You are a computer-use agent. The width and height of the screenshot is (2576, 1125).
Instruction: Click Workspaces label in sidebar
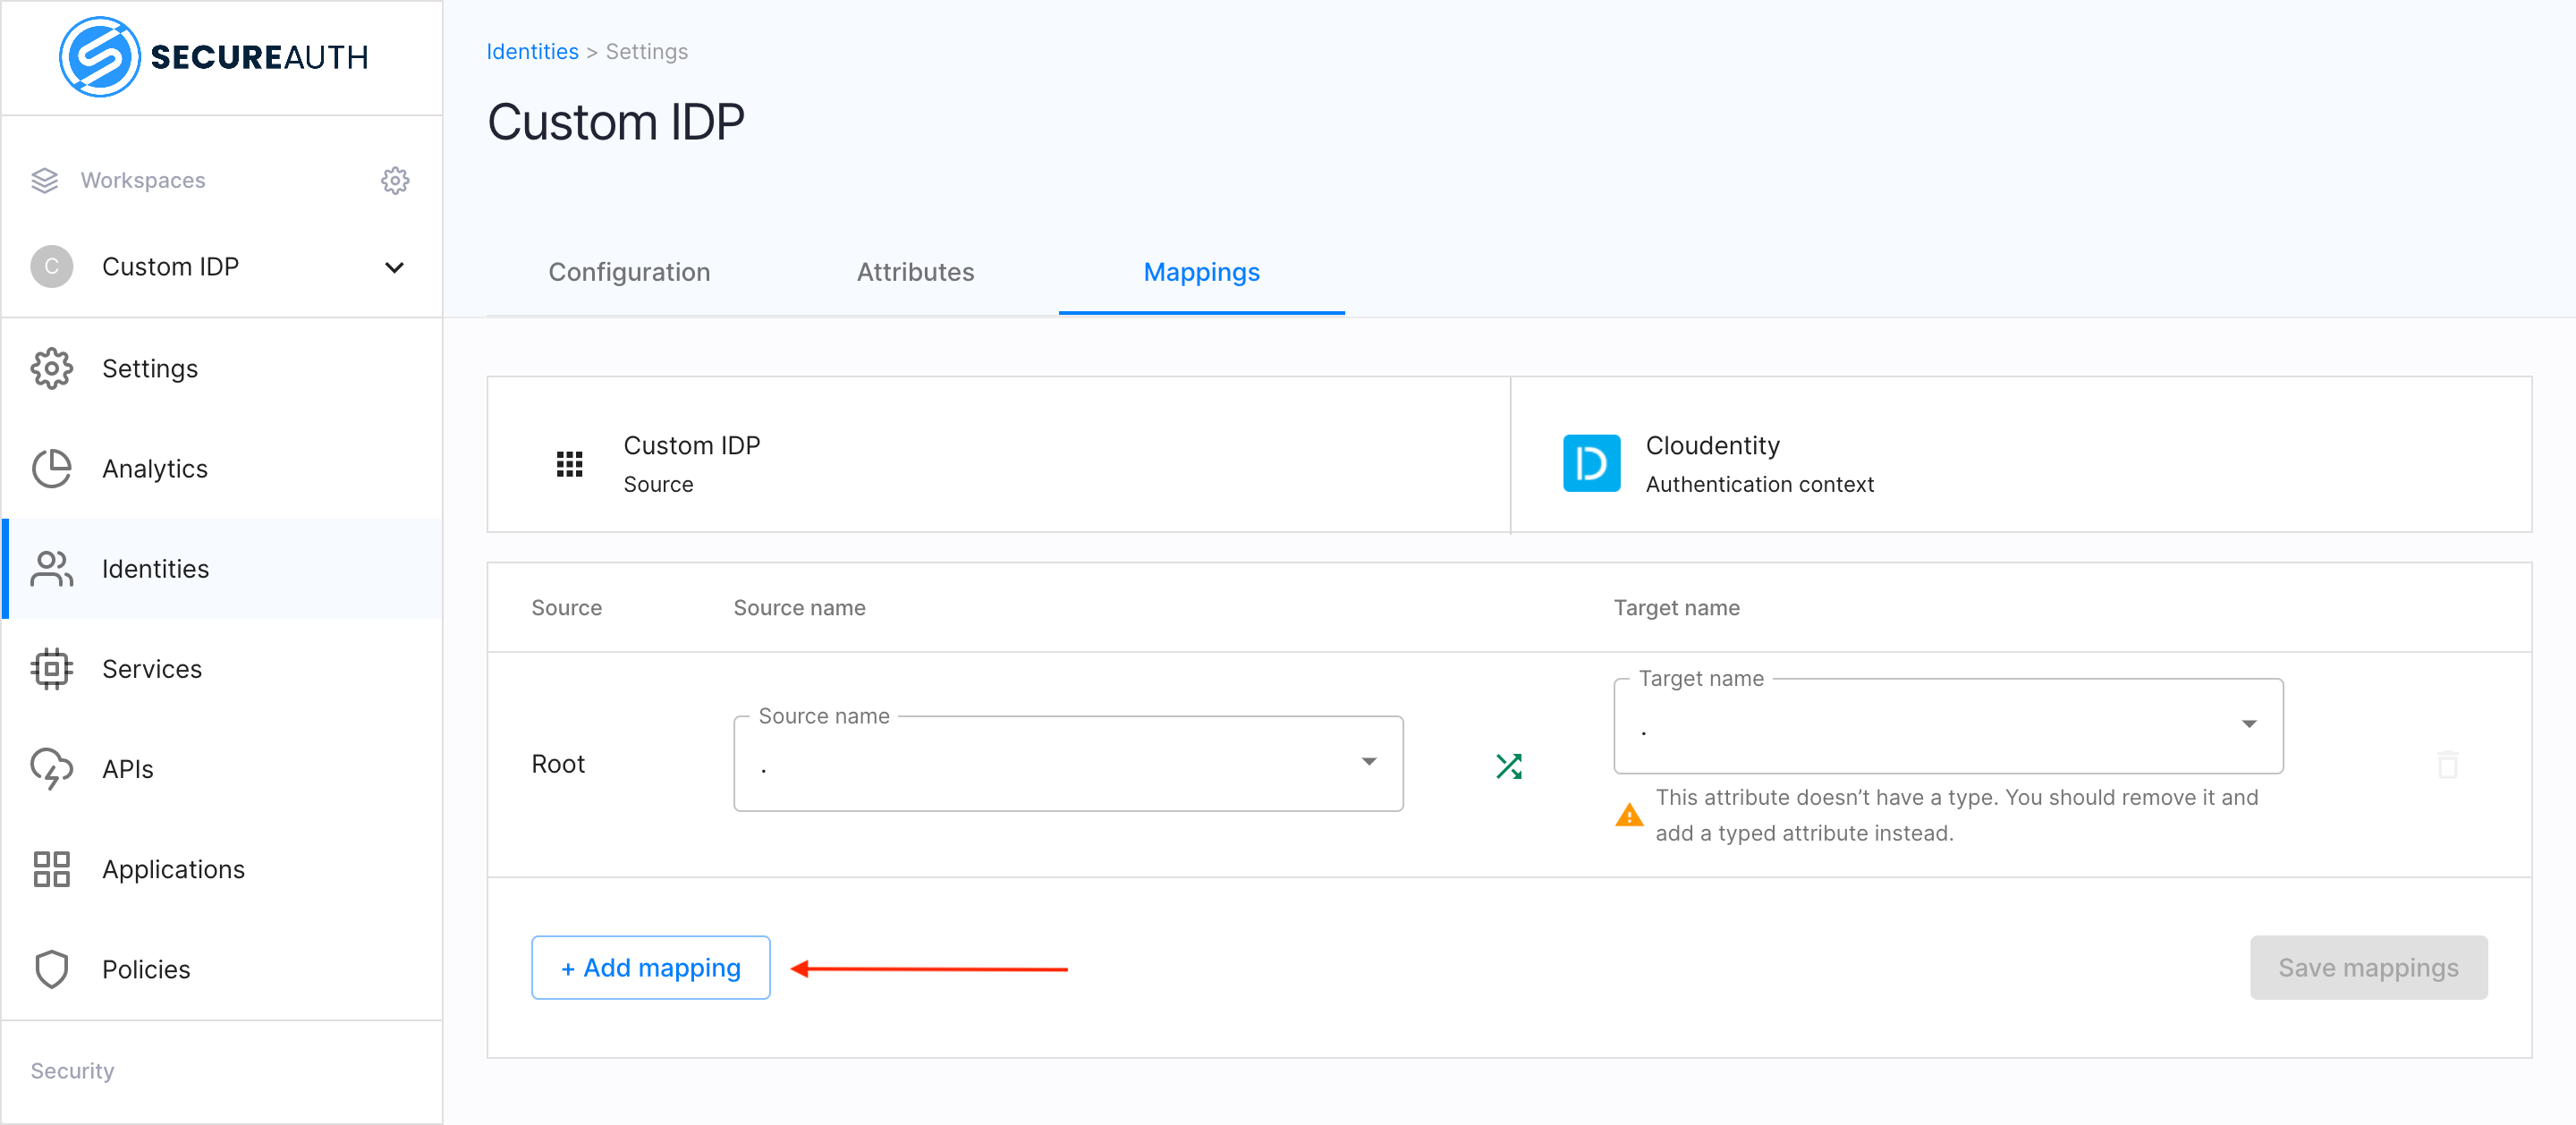click(x=143, y=180)
